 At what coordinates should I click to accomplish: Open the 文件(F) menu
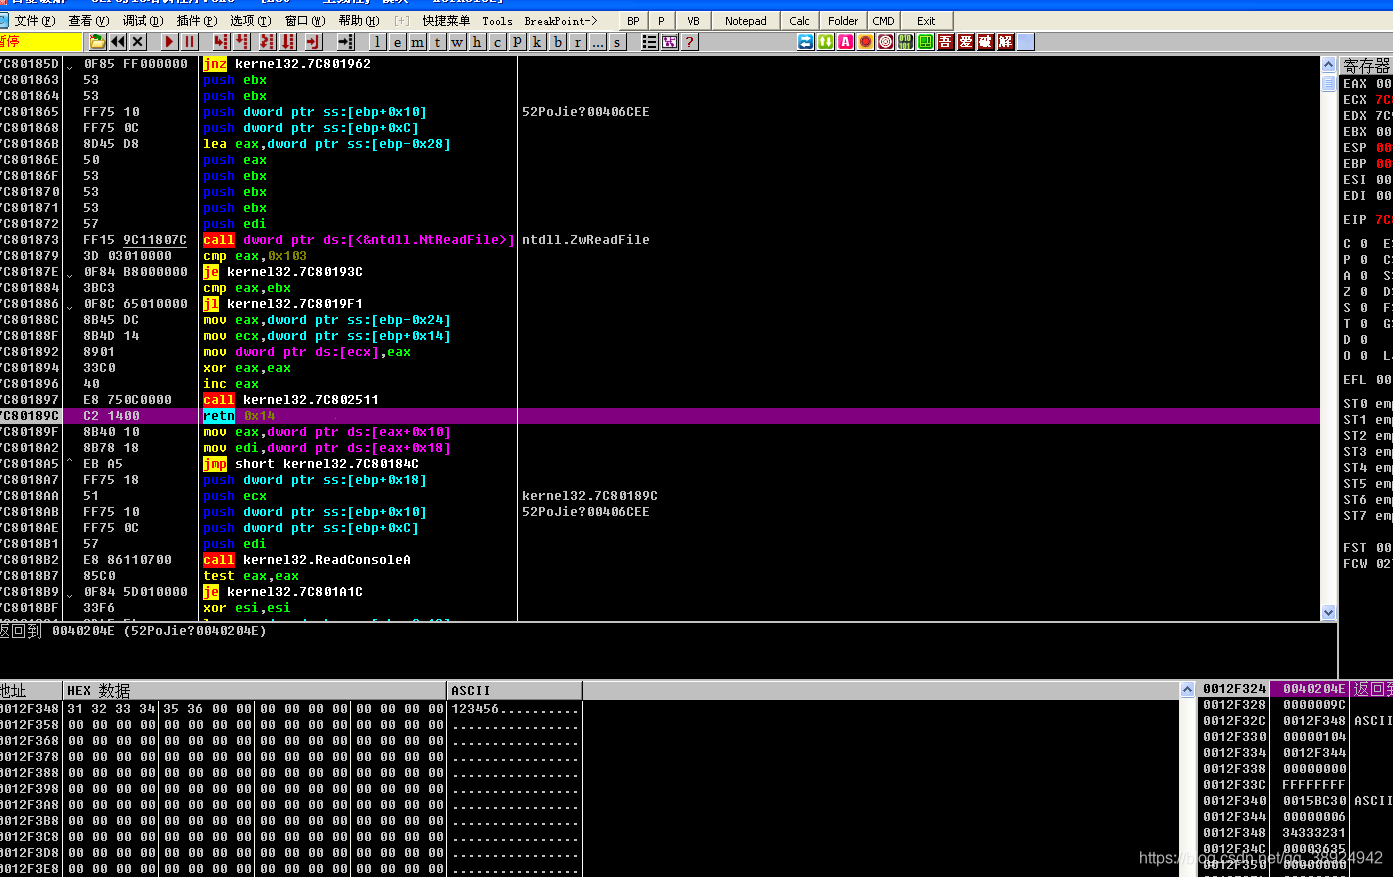click(33, 20)
